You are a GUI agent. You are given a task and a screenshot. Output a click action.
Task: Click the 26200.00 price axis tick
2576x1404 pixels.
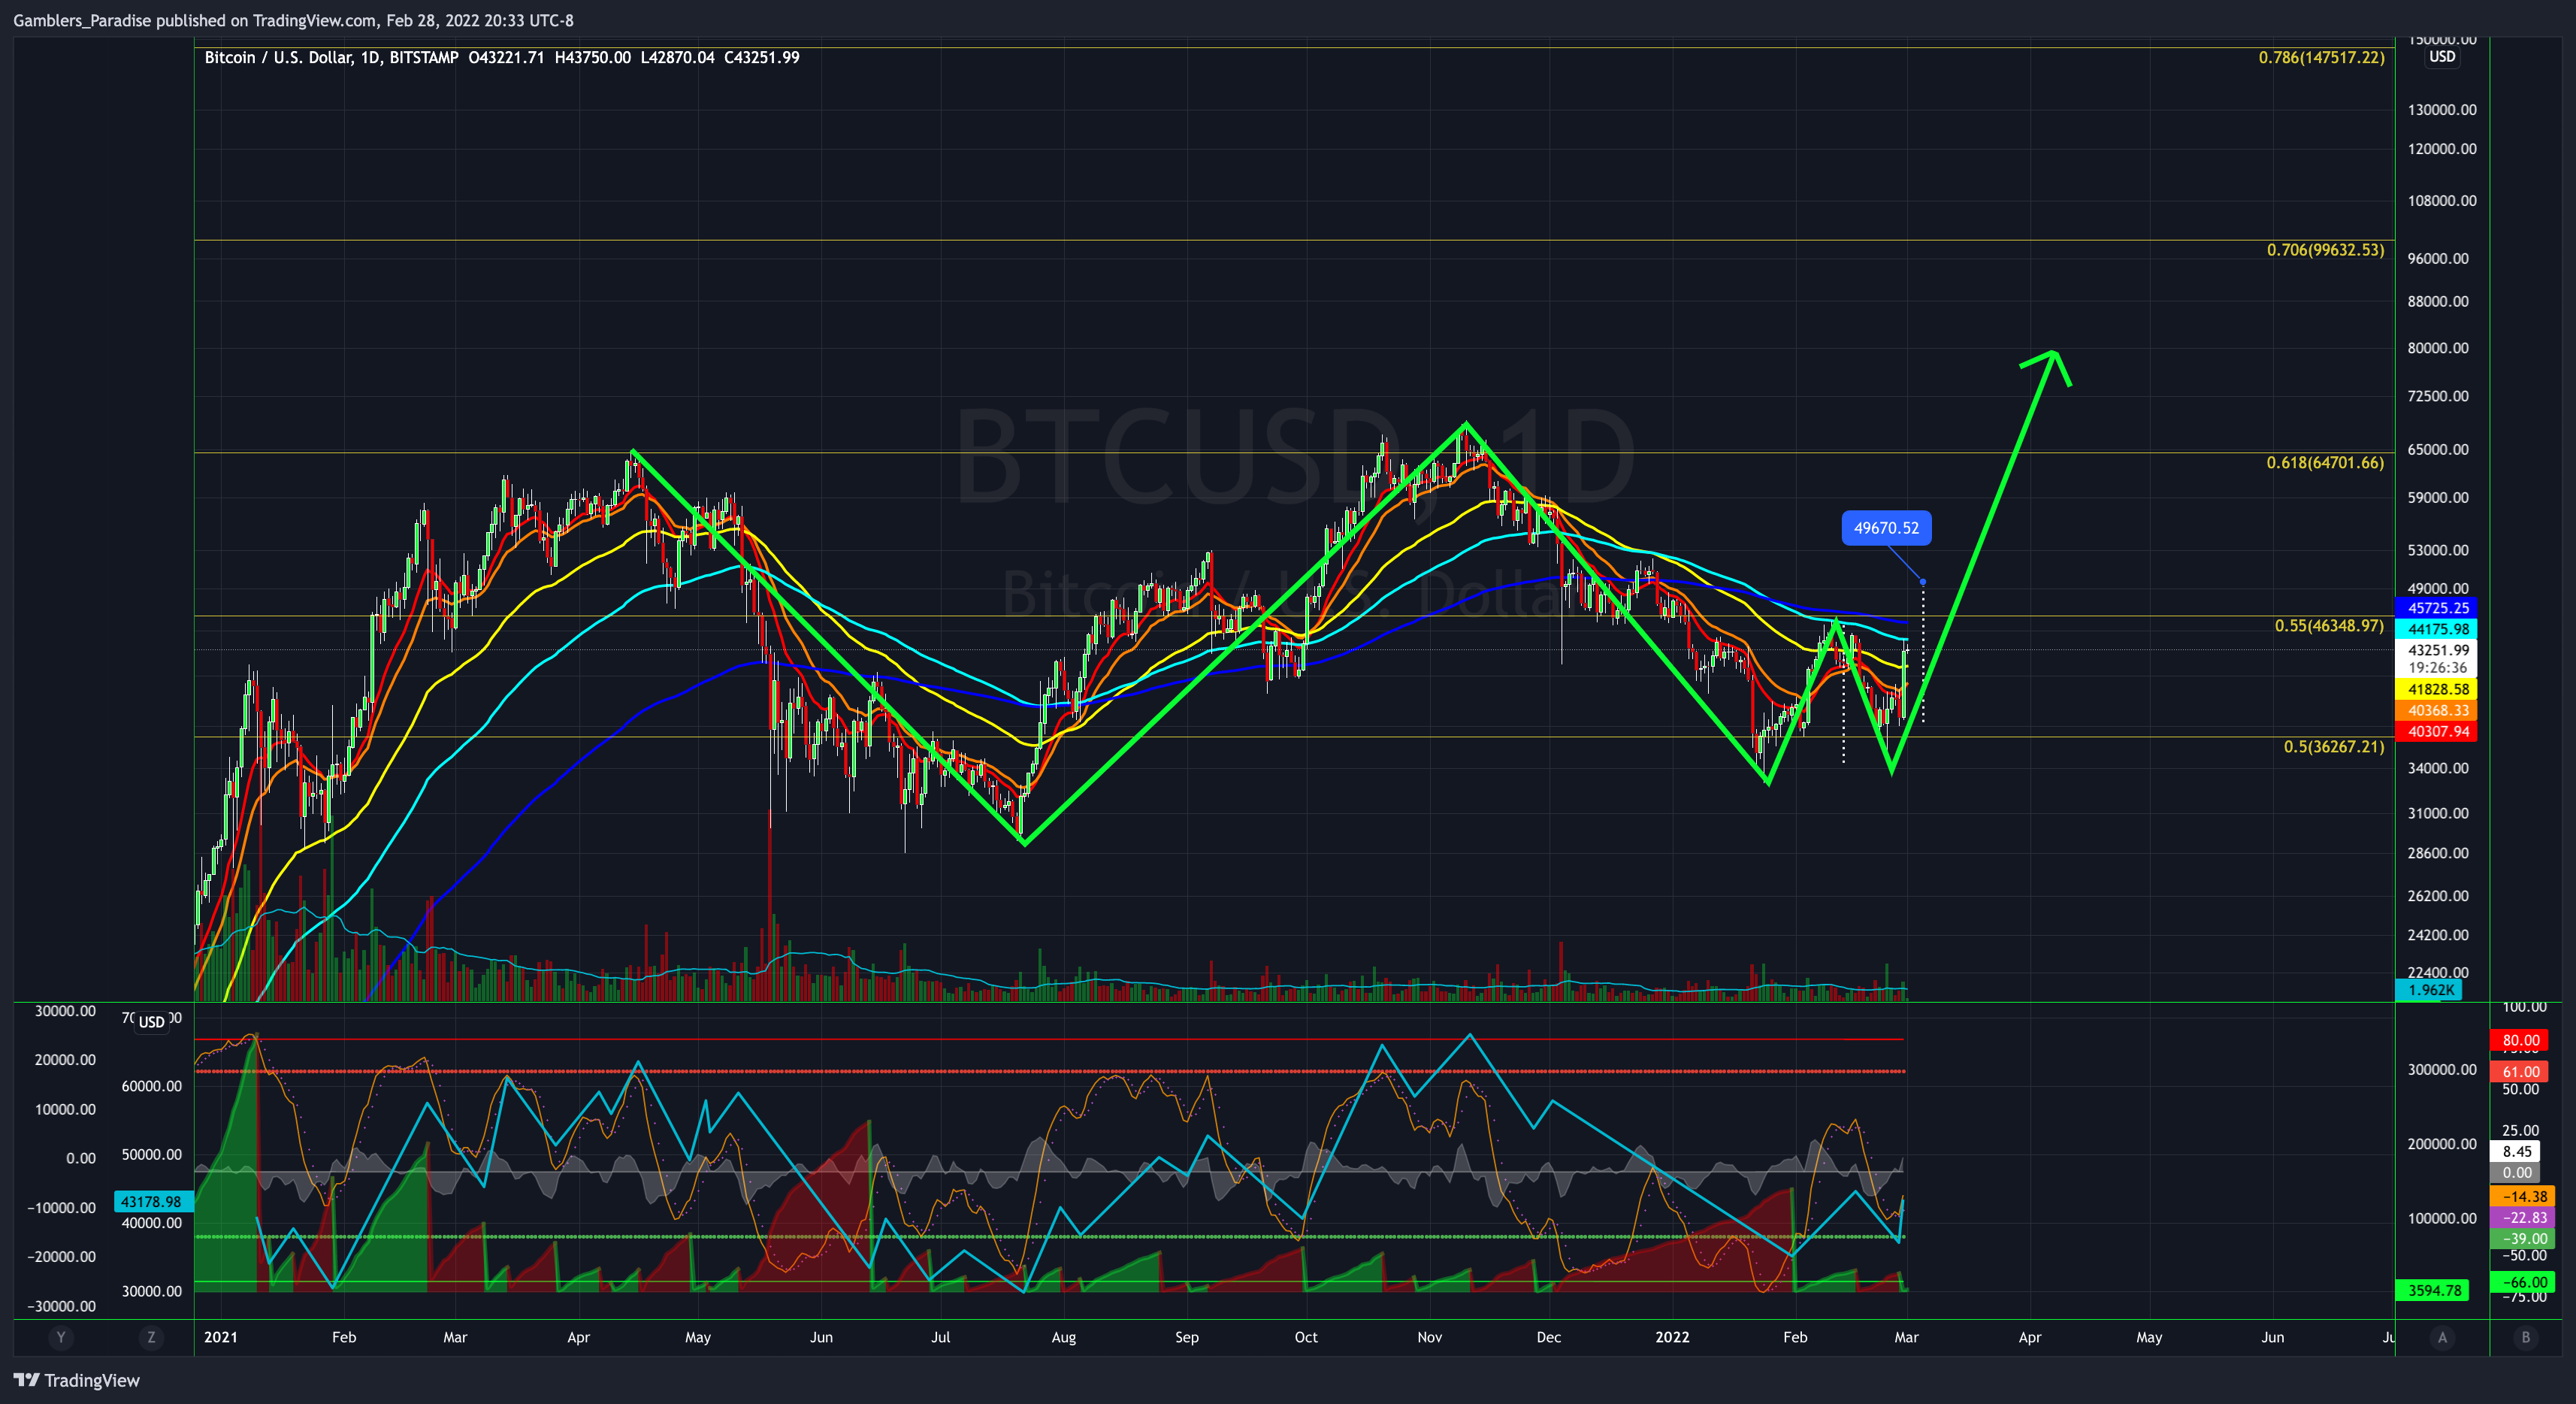(2438, 896)
